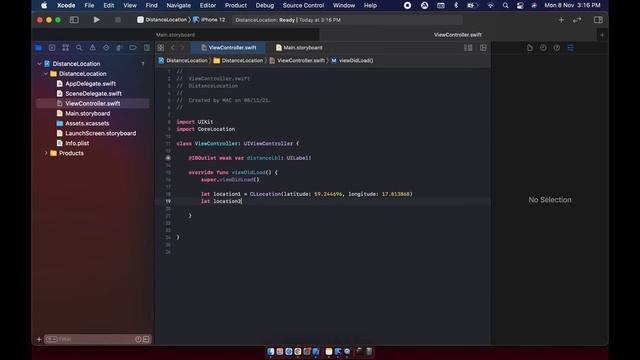Show the Debug navigator

pyautogui.click(x=119, y=48)
